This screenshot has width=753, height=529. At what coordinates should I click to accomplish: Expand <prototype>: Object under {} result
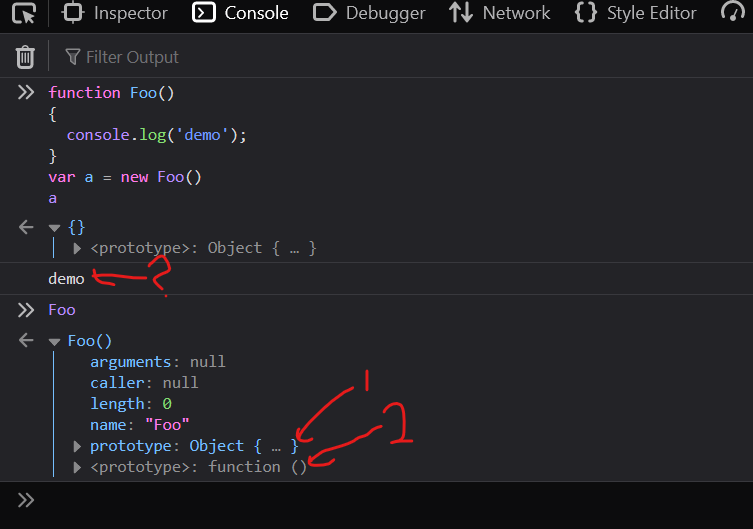click(x=76, y=248)
